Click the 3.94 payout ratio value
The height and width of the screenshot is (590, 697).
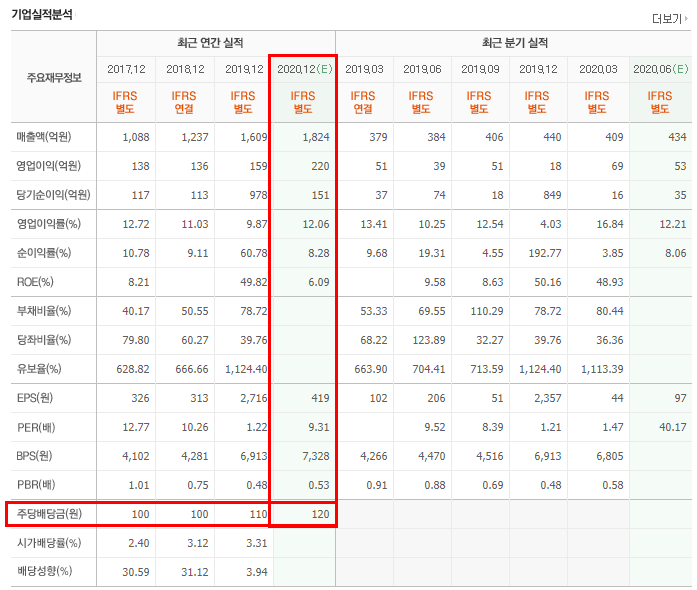point(256,572)
